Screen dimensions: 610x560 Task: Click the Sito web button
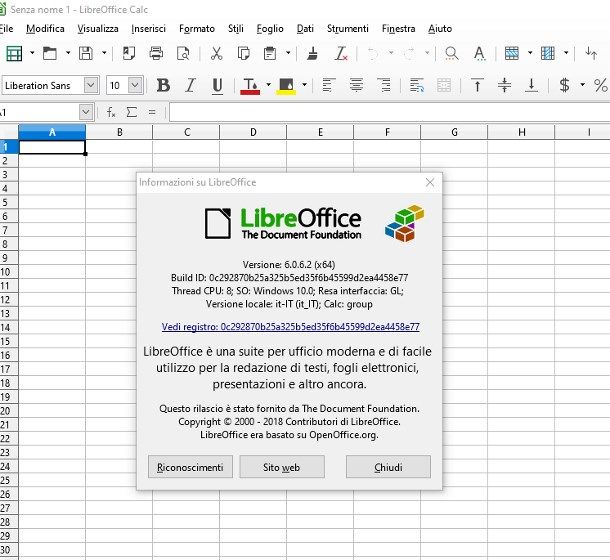[x=282, y=467]
